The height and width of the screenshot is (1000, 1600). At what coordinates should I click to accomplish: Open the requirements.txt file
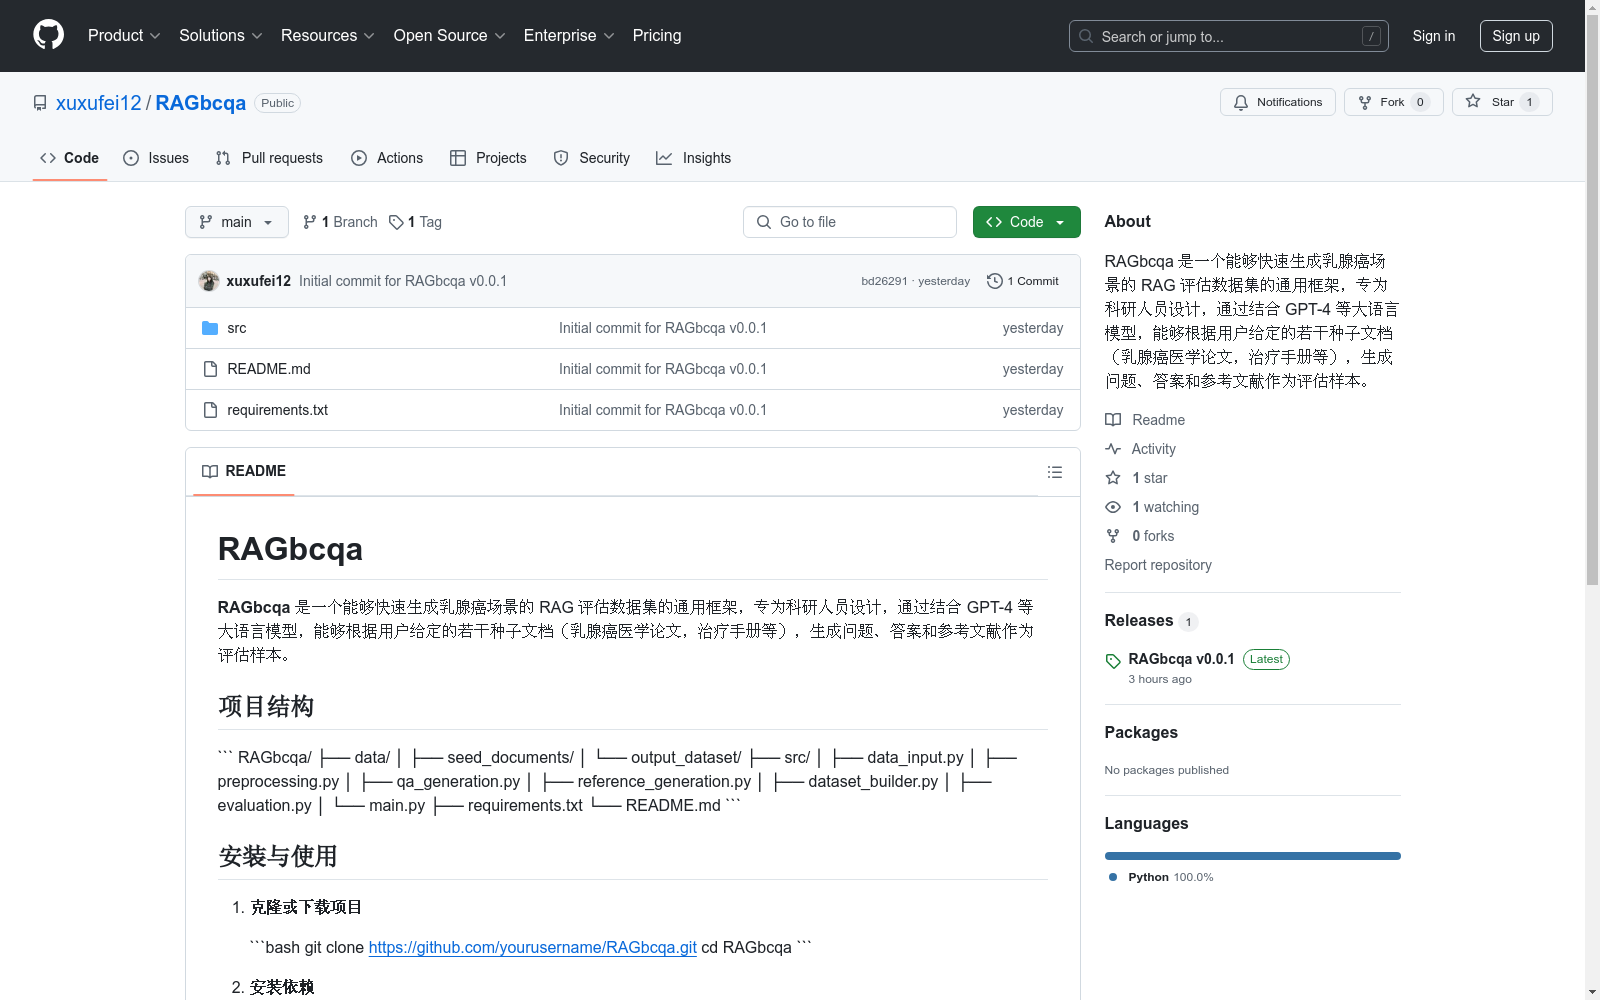278,410
